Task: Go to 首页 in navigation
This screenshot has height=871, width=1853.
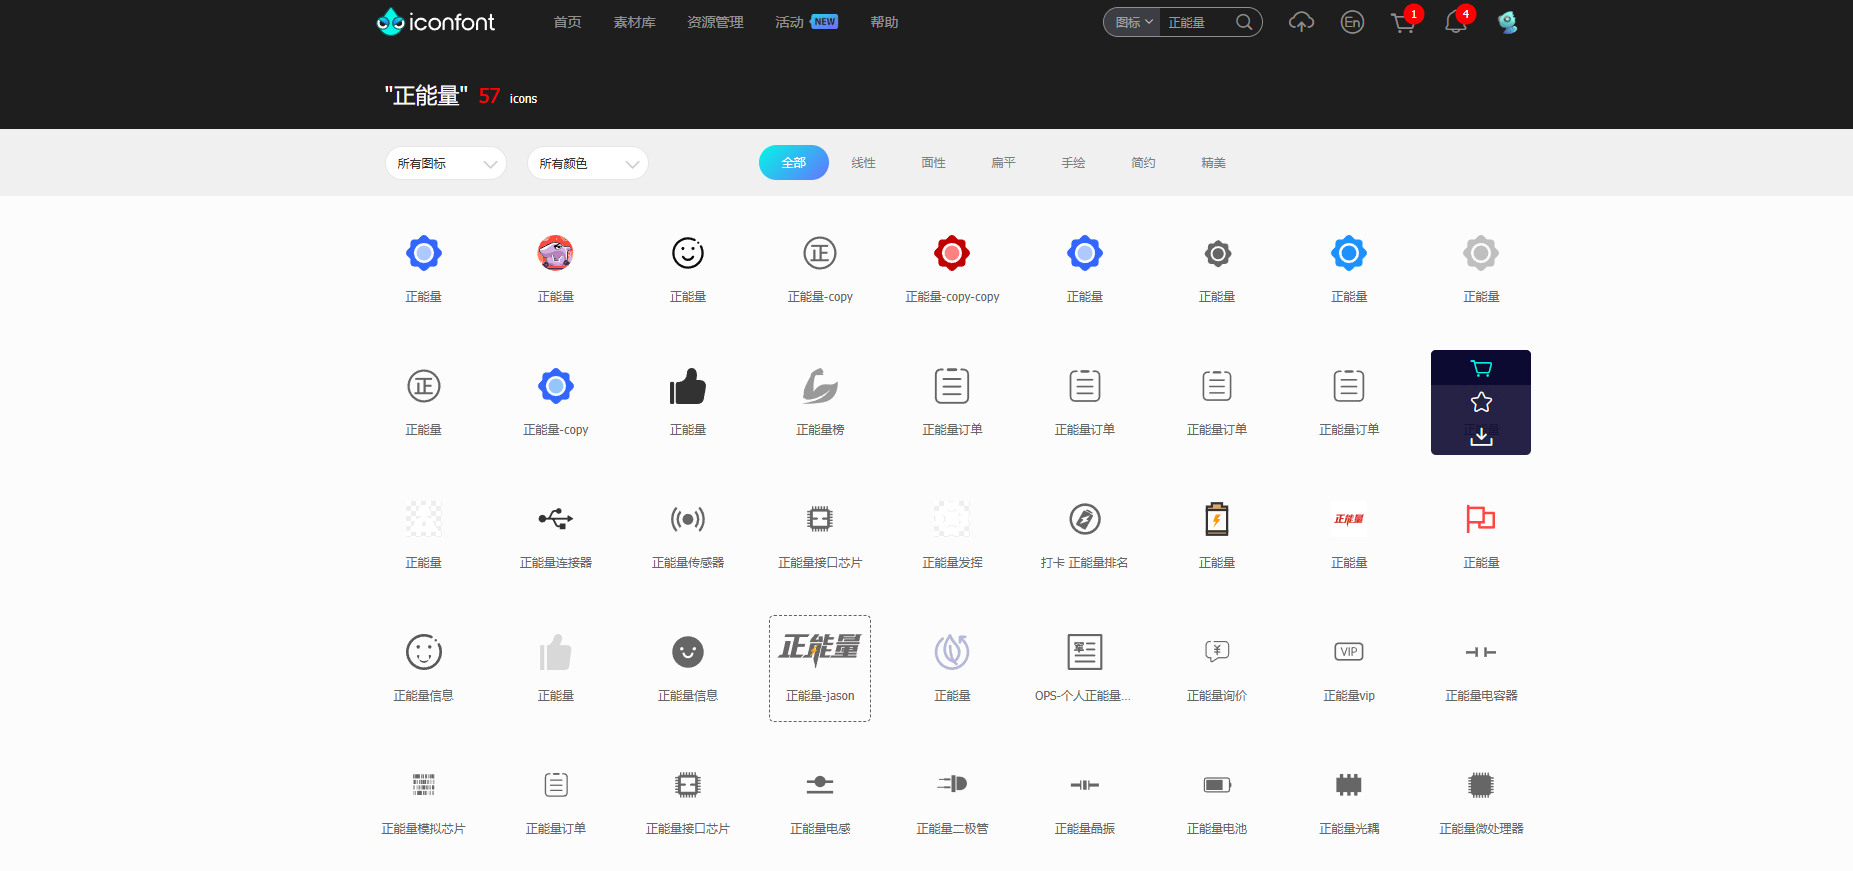Action: 568,22
